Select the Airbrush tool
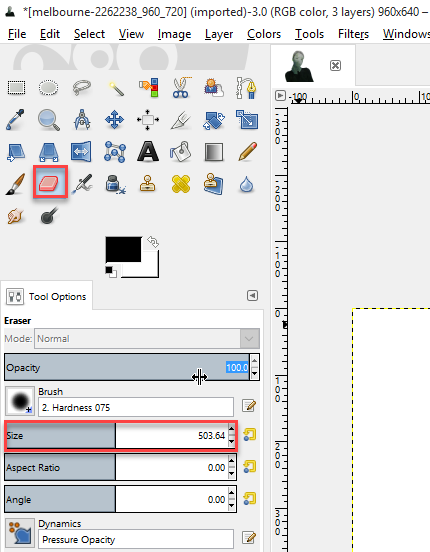 click(82, 184)
